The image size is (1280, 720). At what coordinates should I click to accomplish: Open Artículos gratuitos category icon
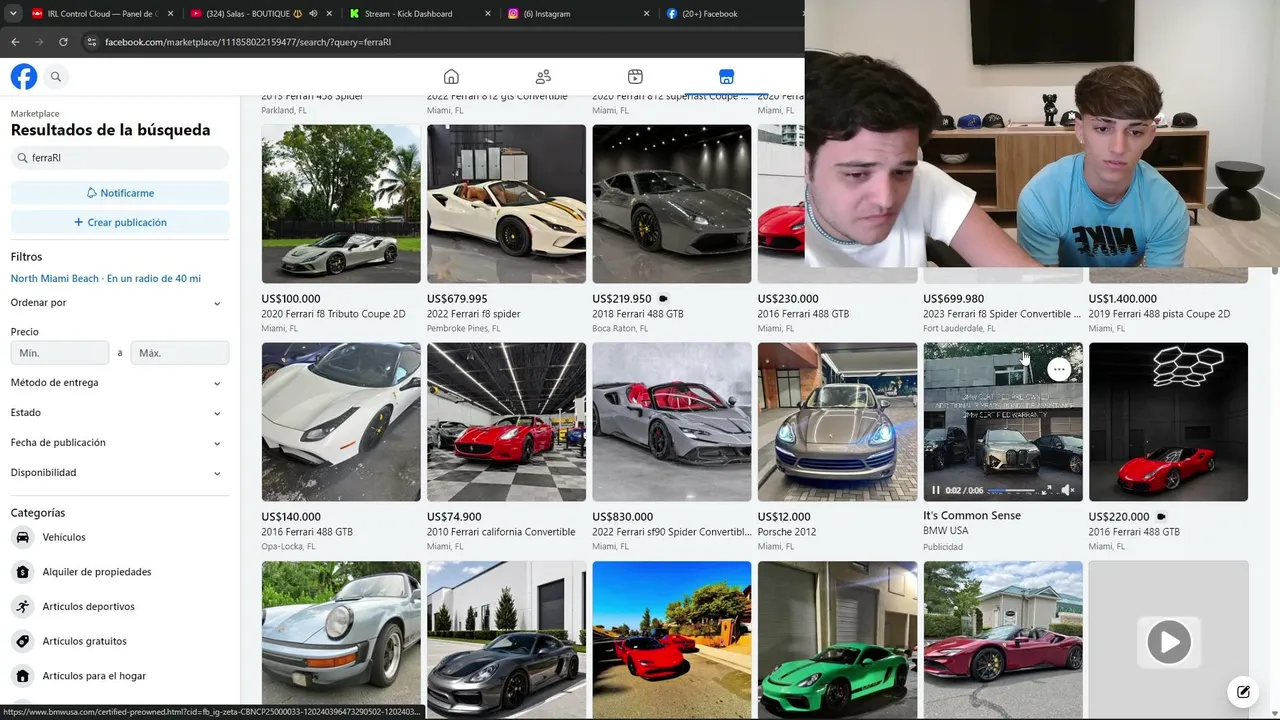point(22,641)
